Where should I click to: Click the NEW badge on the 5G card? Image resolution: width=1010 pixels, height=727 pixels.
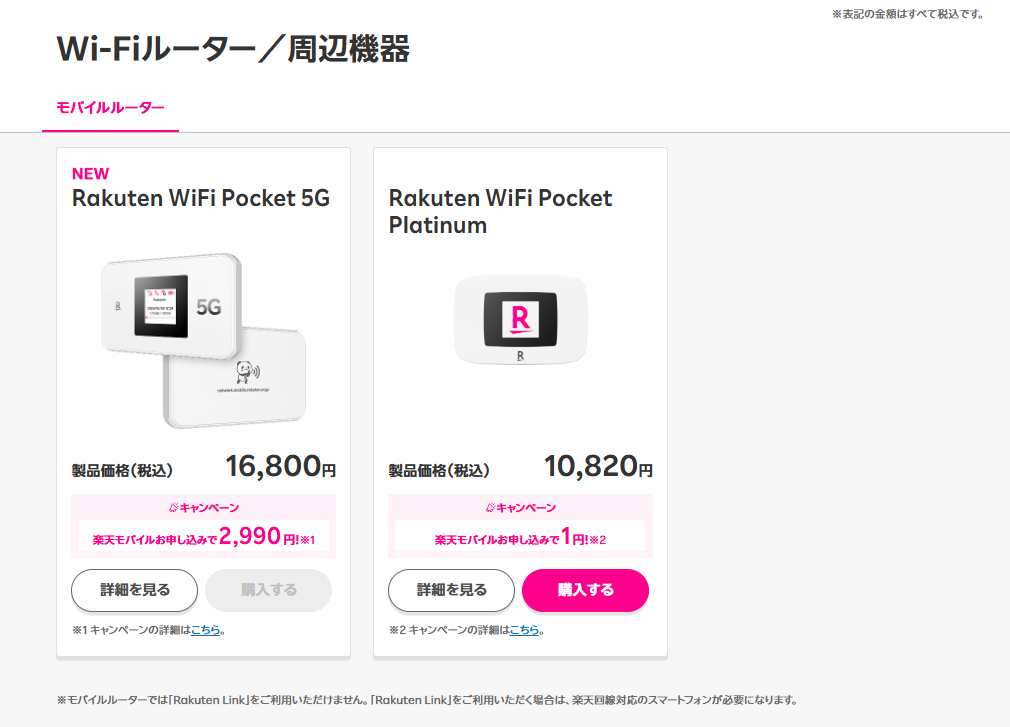pyautogui.click(x=91, y=174)
